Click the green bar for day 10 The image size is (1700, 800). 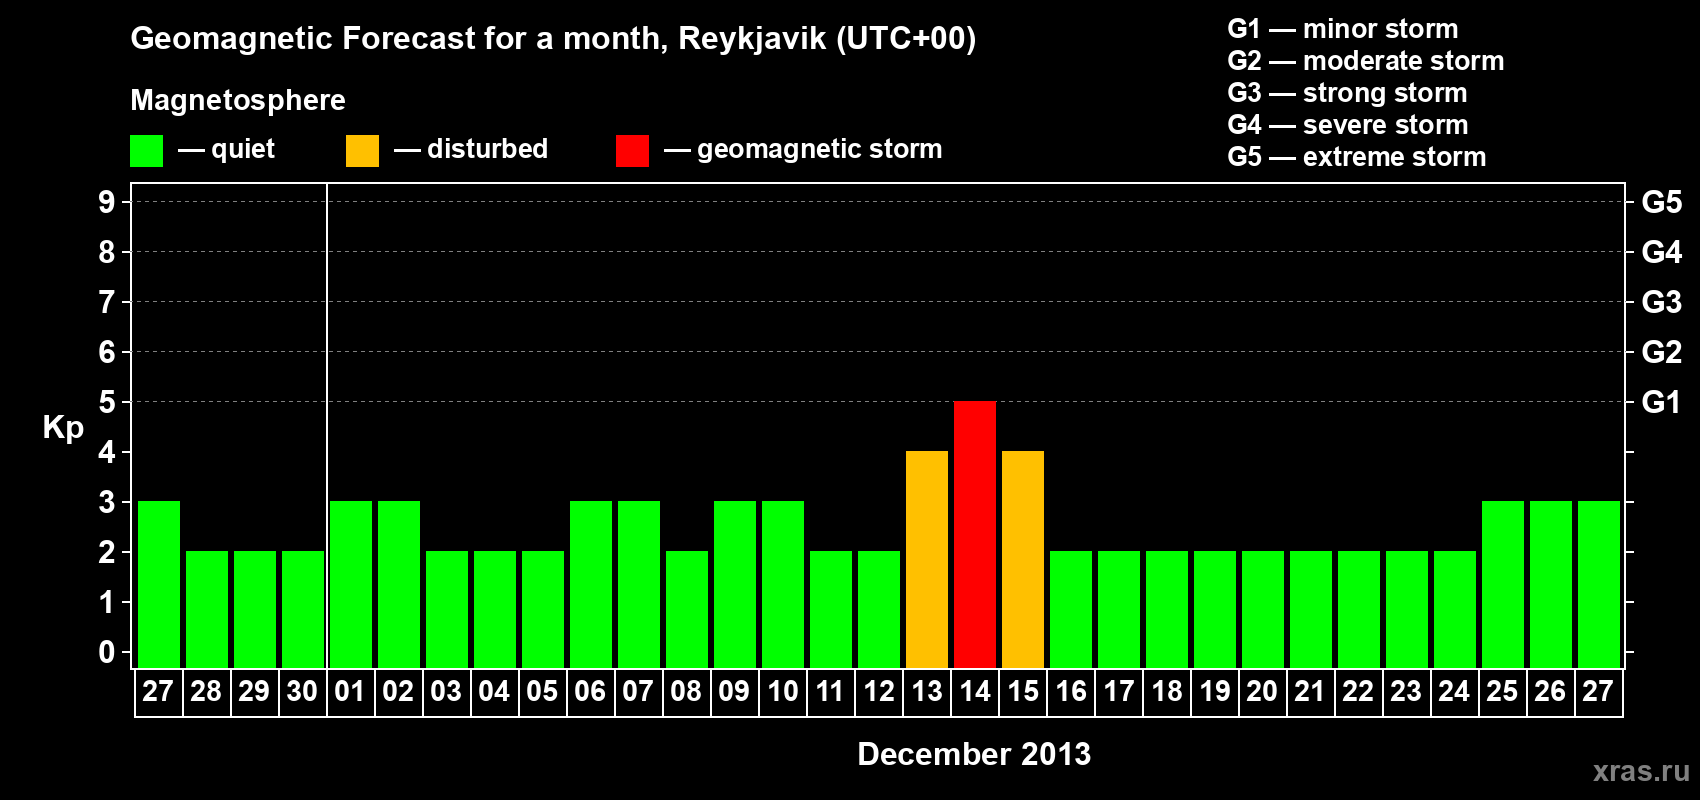pos(783,584)
